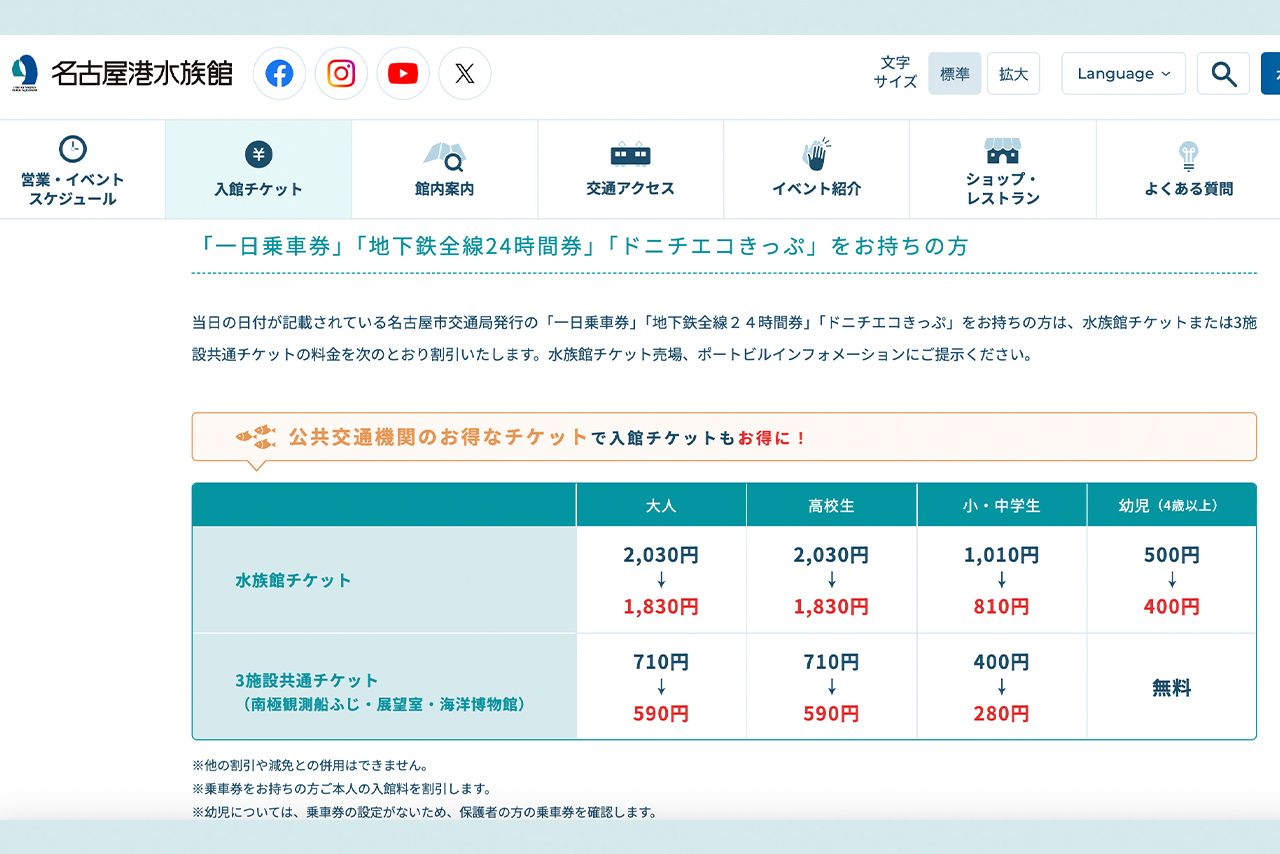
Task: Click the note ※他の割引や減免との併用はできません。
Action: (x=311, y=765)
